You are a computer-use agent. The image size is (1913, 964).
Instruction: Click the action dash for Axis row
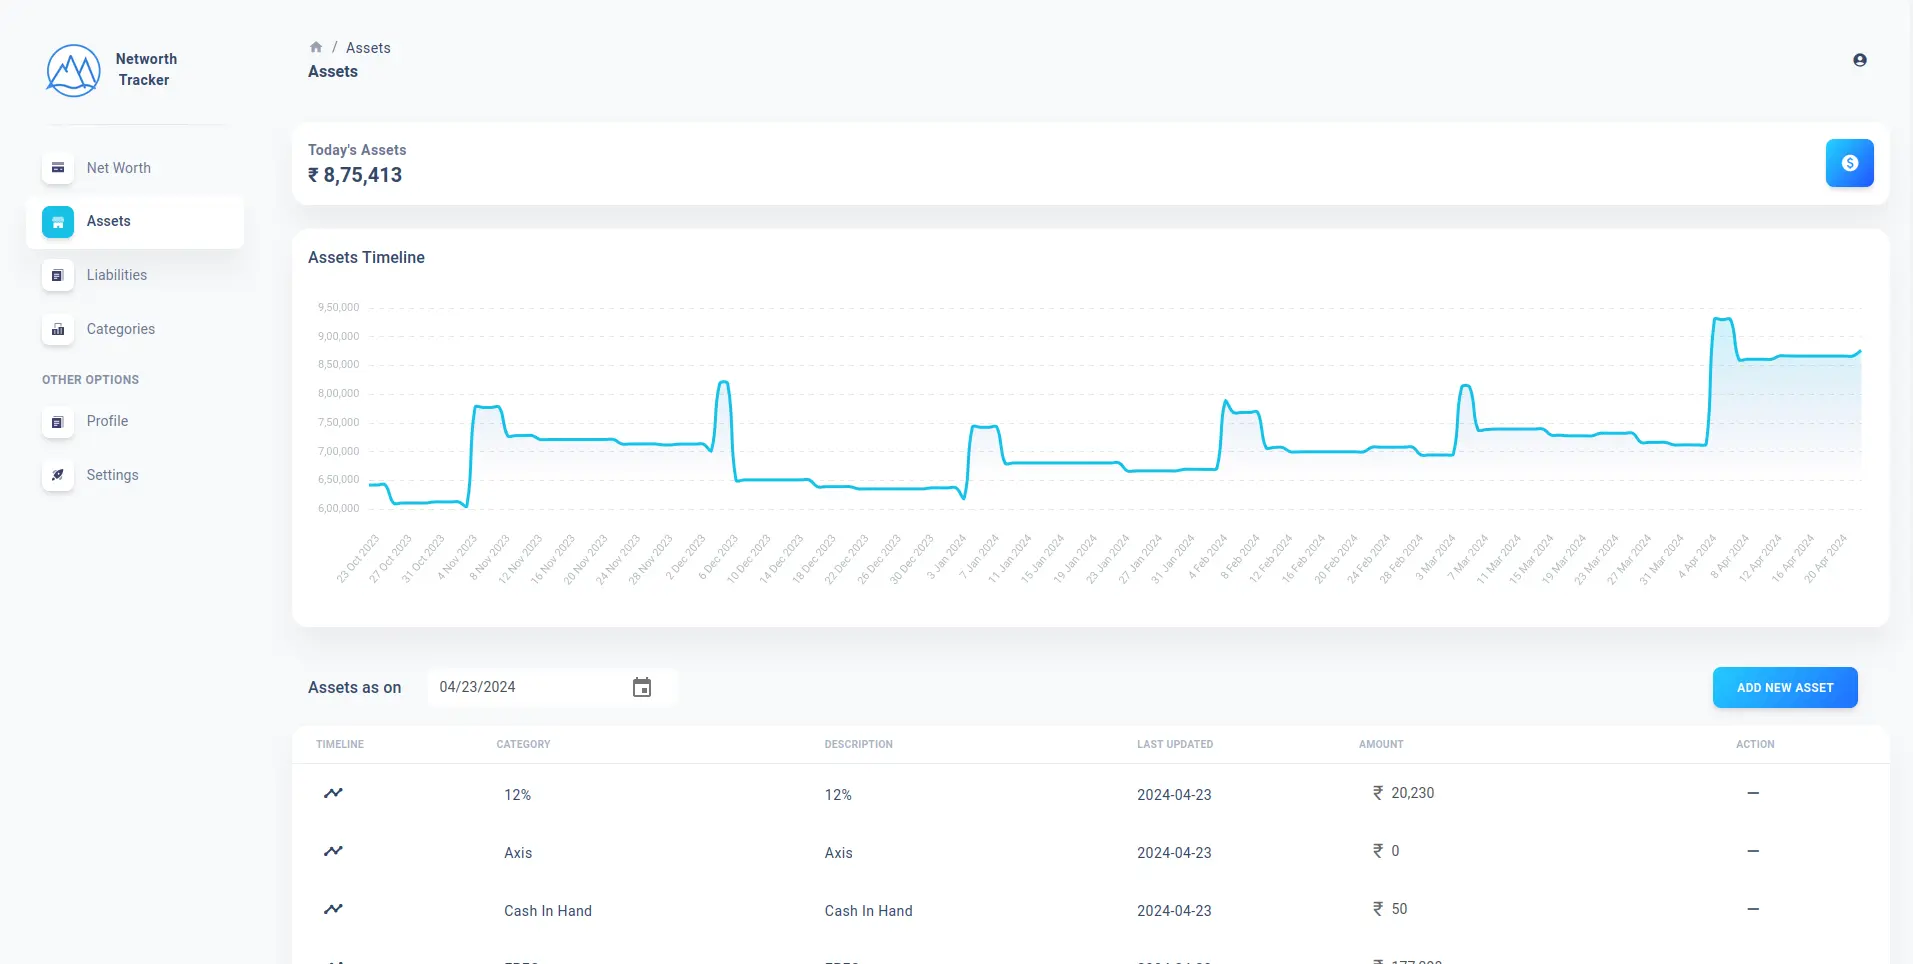[x=1753, y=851]
